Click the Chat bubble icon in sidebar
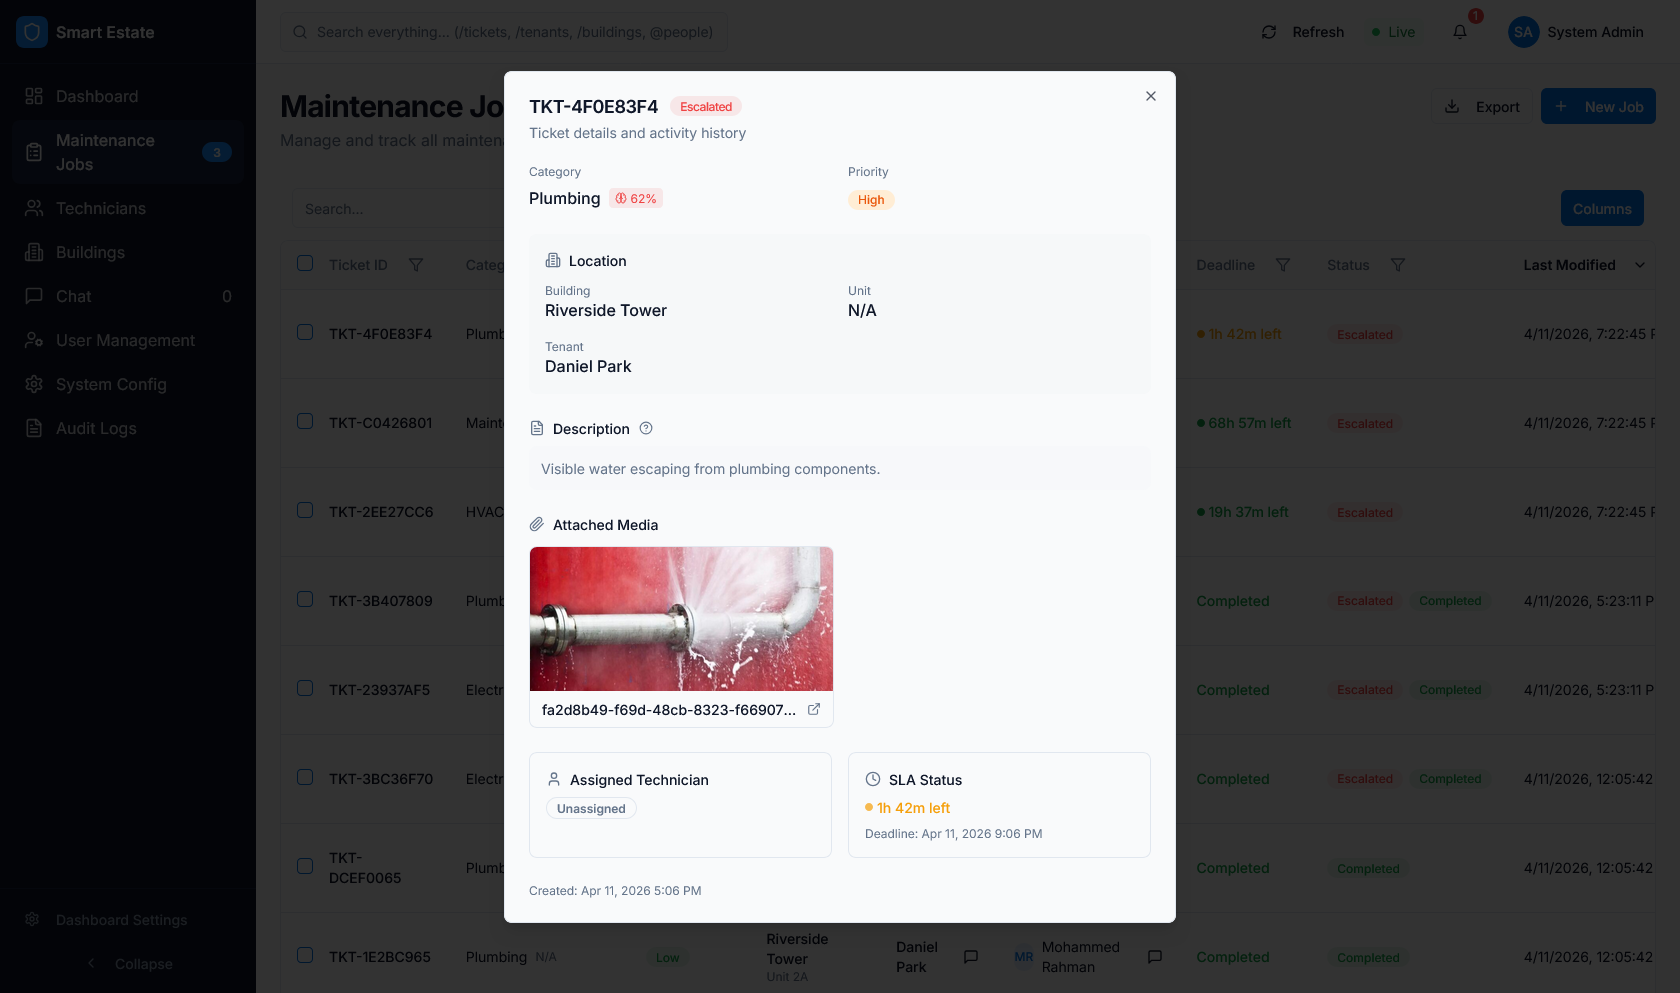This screenshot has width=1680, height=993. [x=34, y=296]
